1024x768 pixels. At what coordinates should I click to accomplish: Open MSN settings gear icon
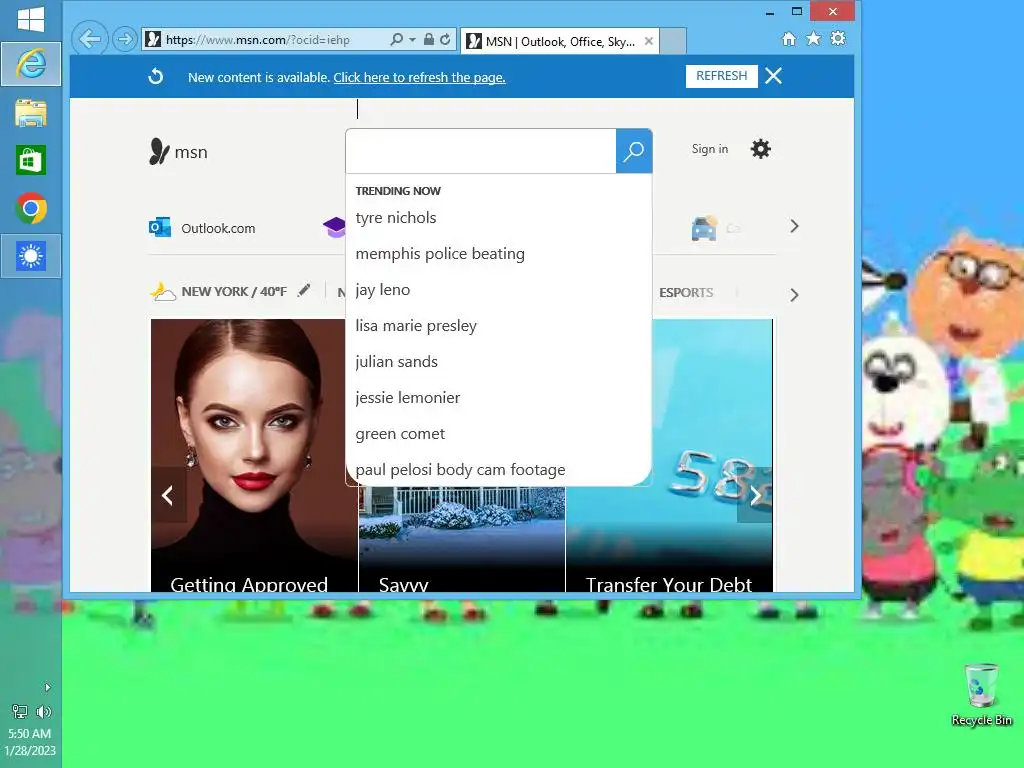pos(760,149)
